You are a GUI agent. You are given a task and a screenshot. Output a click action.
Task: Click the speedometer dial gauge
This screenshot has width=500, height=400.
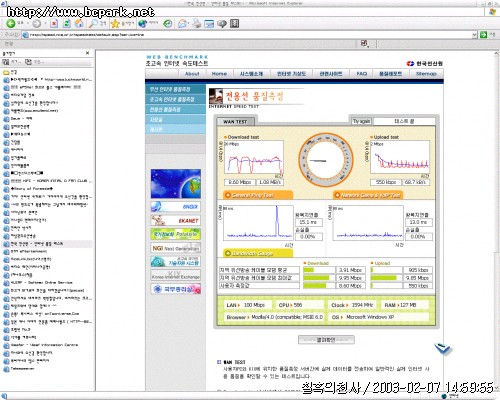pyautogui.click(x=325, y=160)
